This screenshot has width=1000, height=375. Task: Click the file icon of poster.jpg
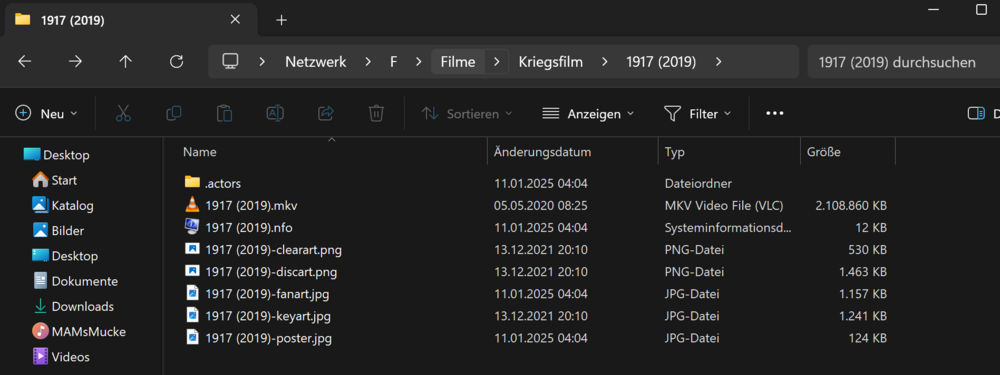(192, 338)
